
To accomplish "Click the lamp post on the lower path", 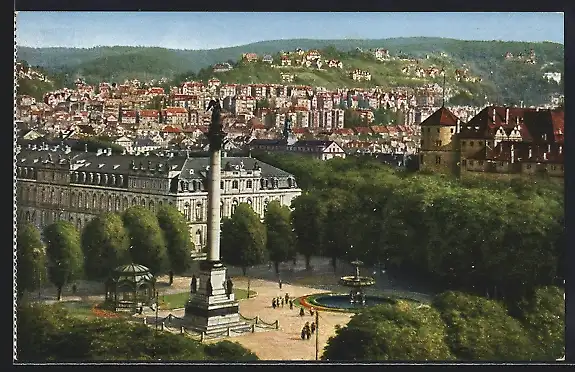I will pyautogui.click(x=317, y=335).
